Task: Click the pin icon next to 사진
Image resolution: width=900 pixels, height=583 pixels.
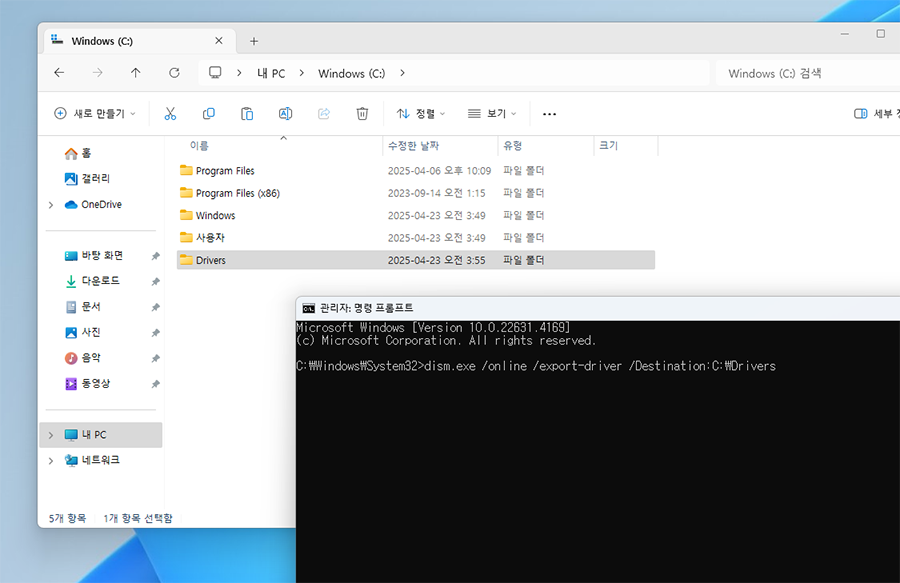Action: coord(155,333)
